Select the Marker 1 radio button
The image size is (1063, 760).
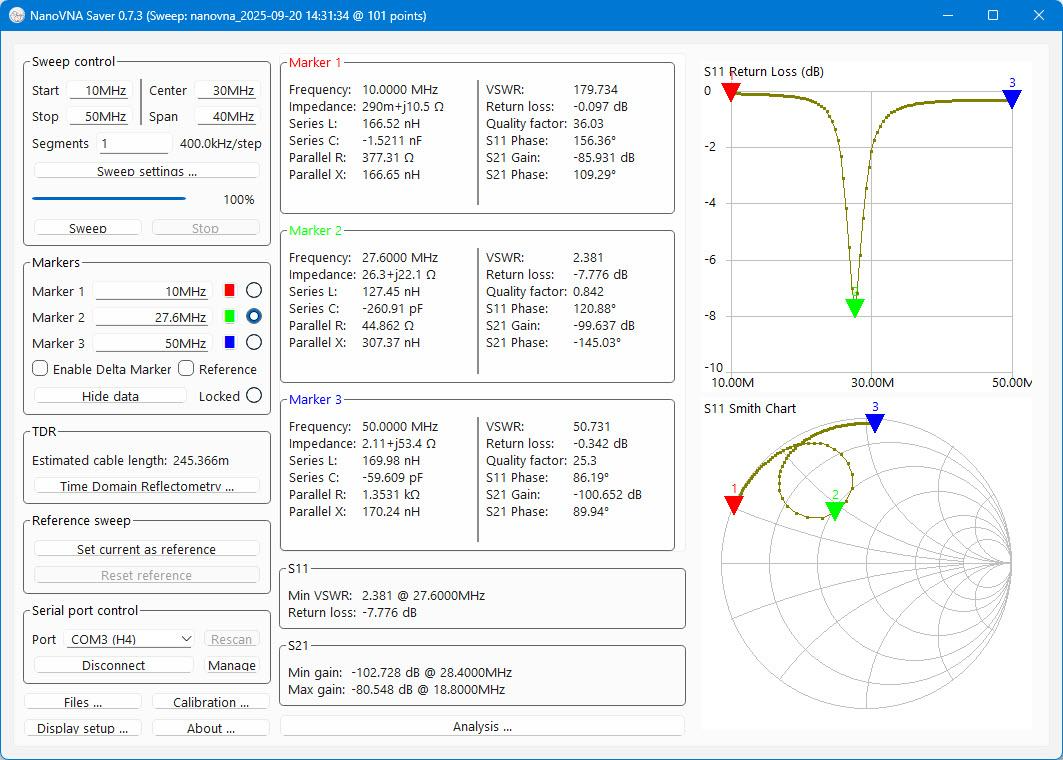(254, 290)
